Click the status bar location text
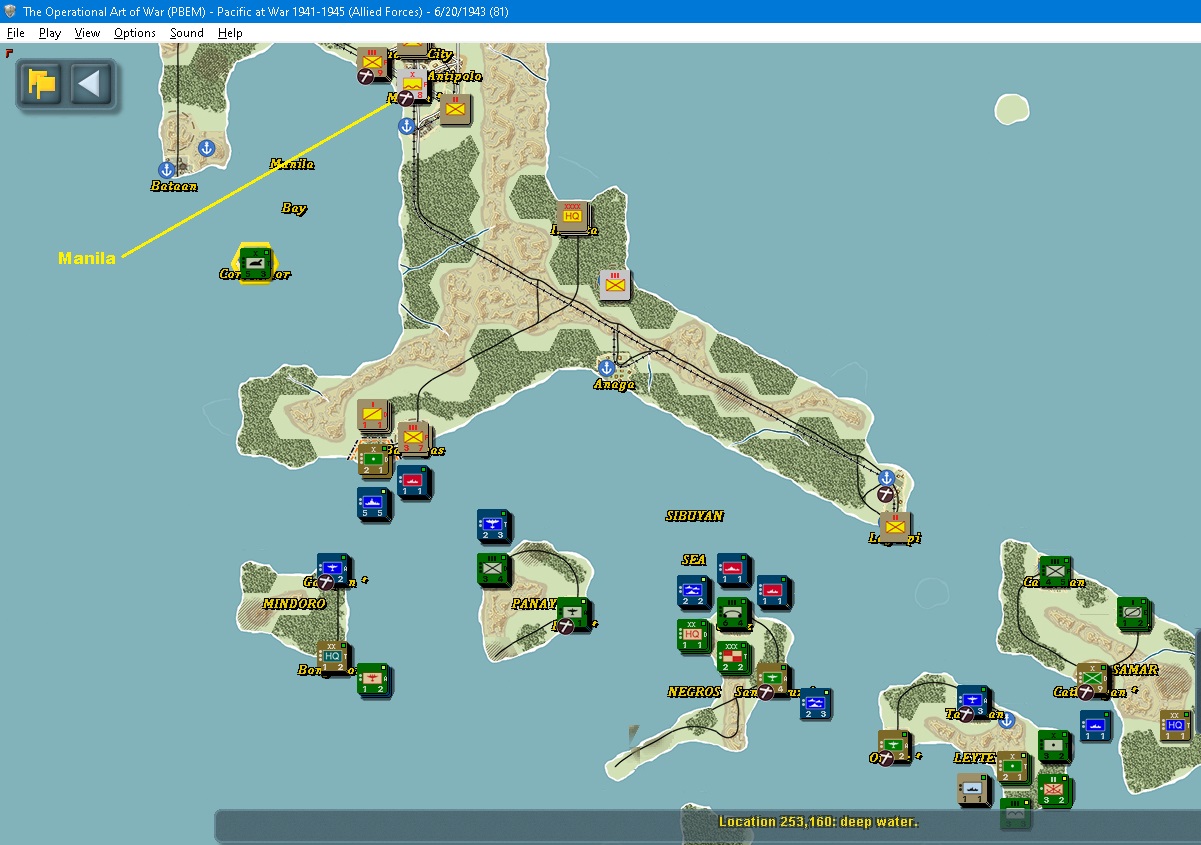 click(818, 822)
